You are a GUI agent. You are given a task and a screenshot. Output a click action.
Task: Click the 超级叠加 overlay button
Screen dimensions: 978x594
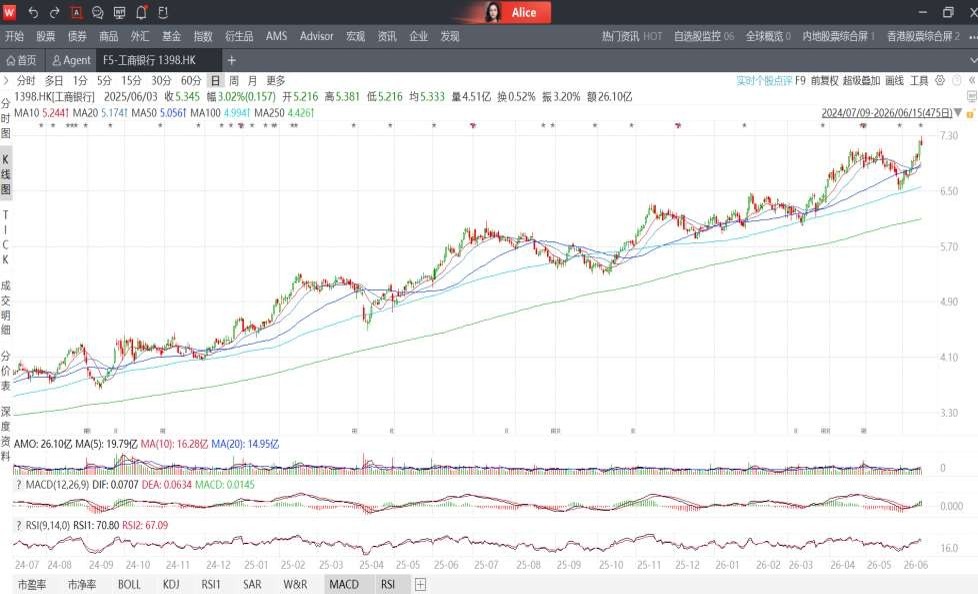861,80
